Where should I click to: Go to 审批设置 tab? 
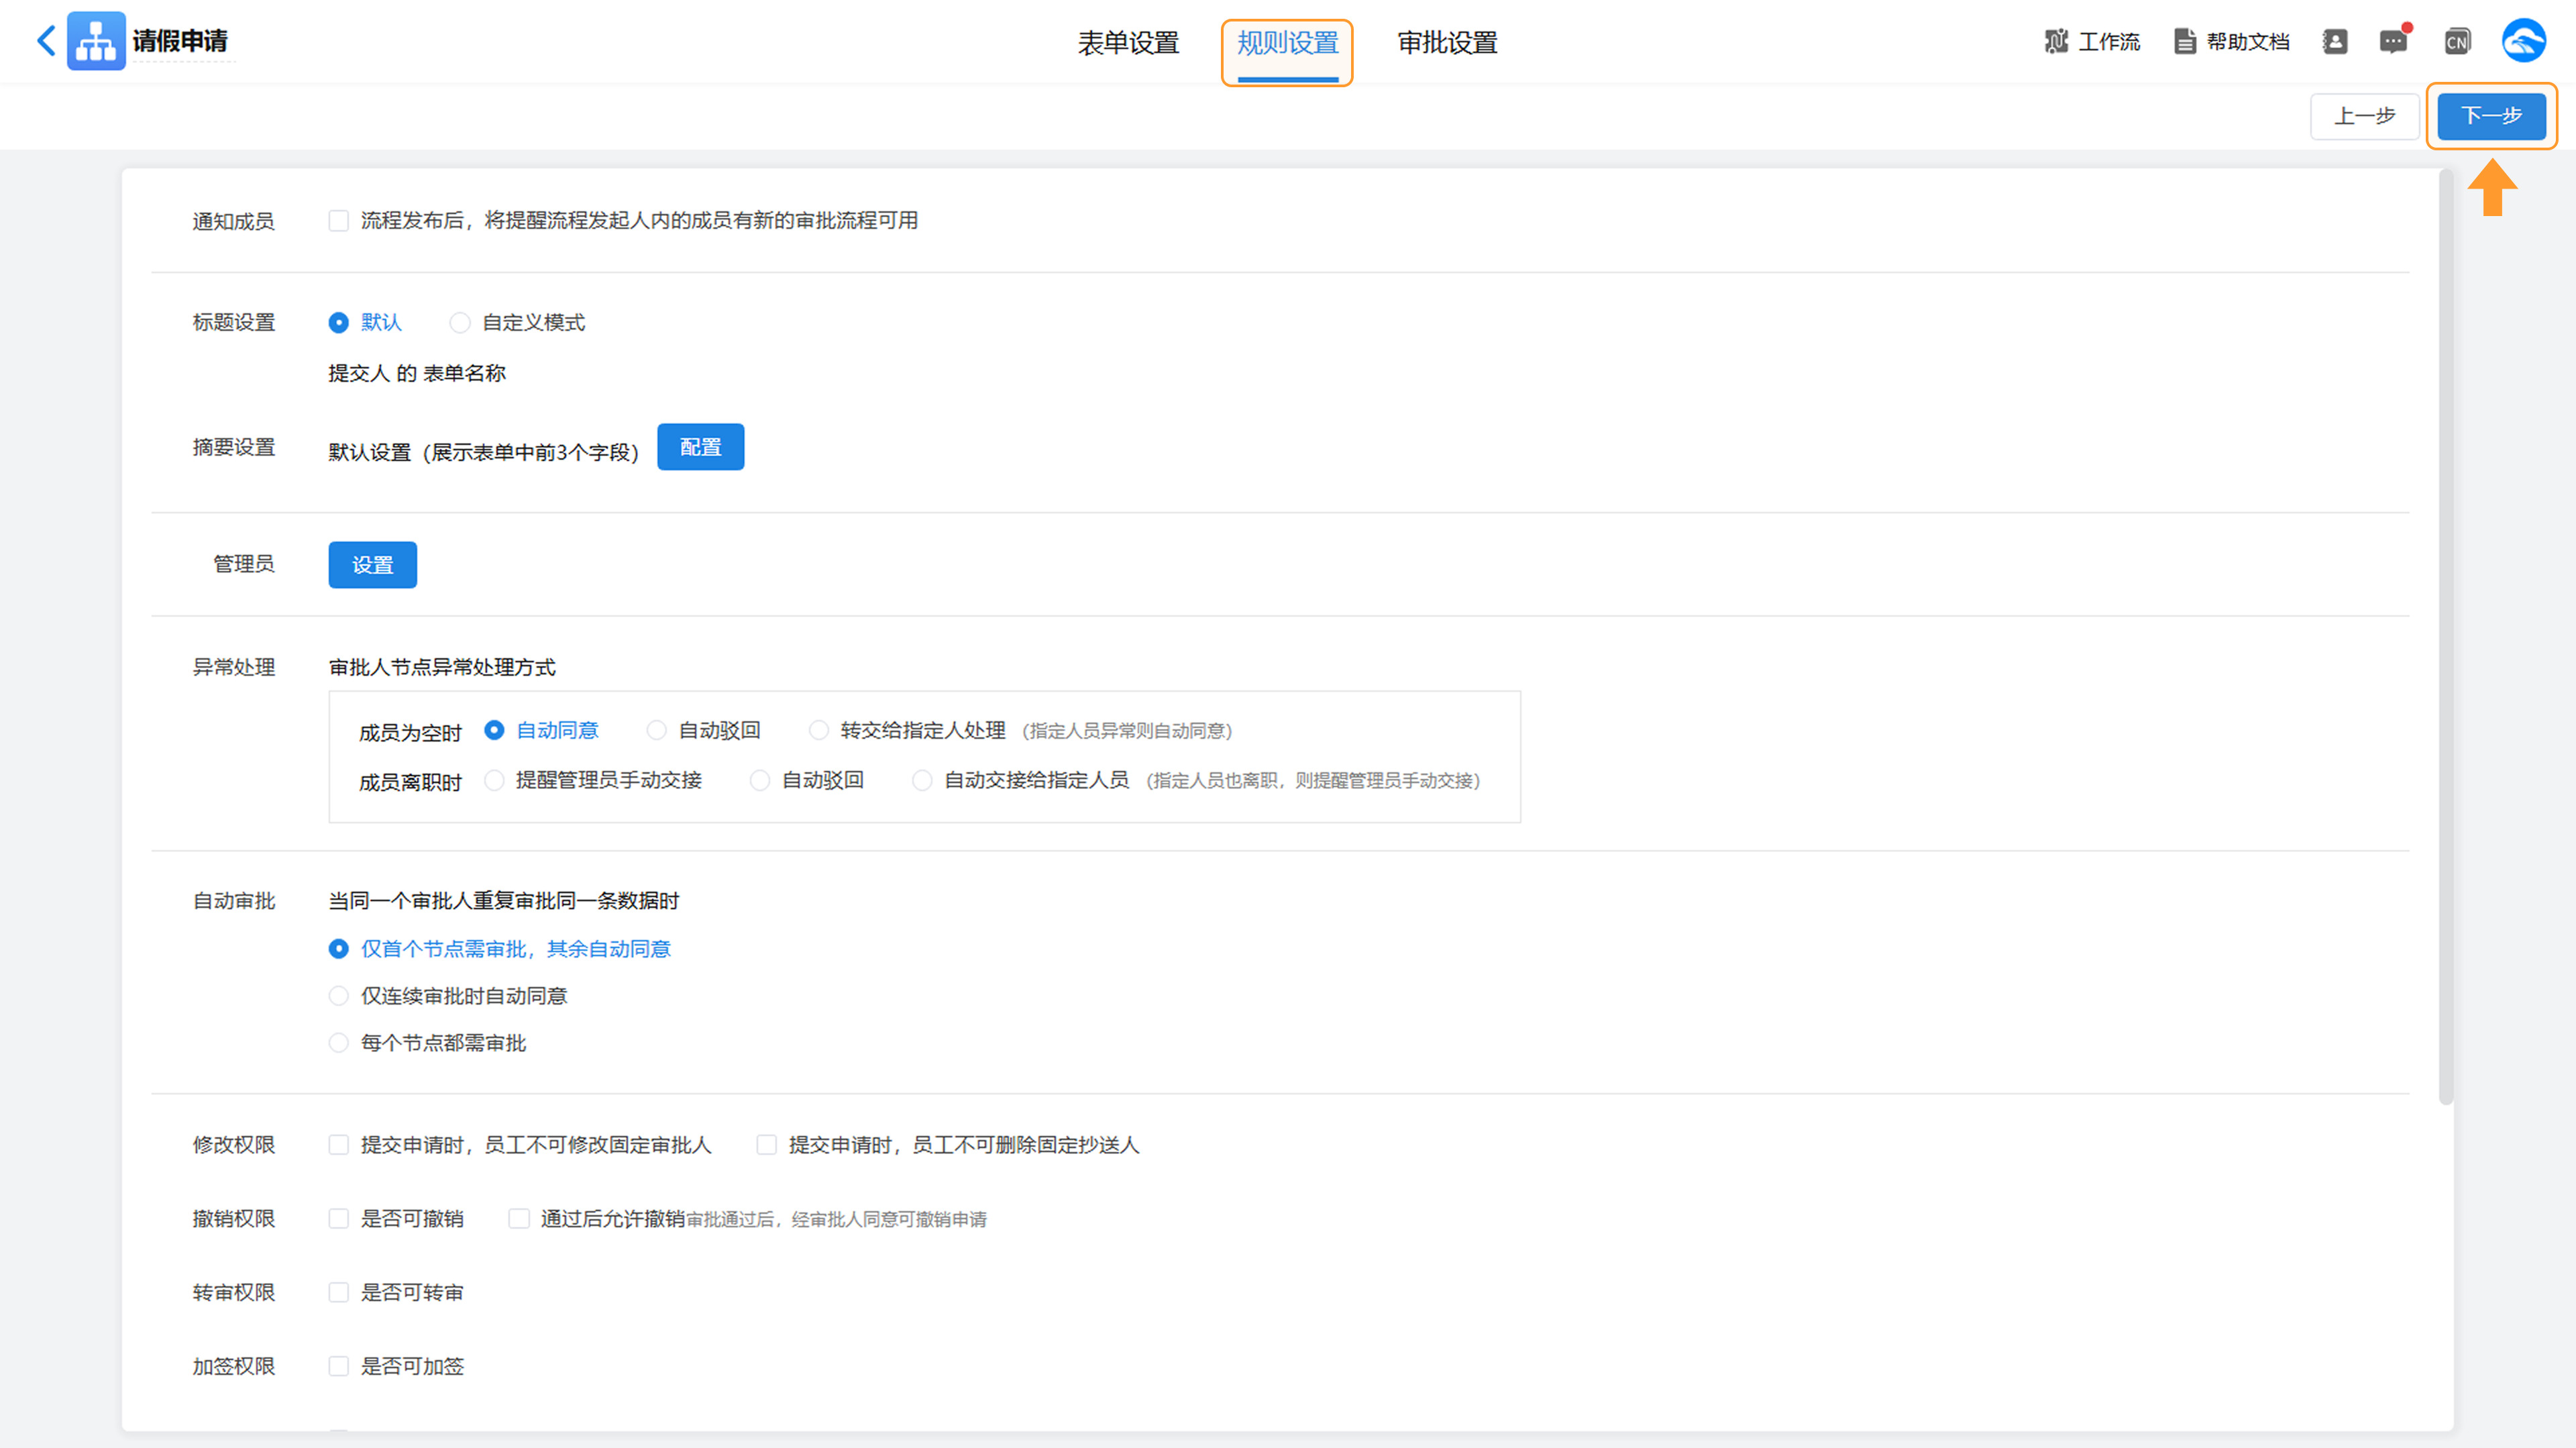(1447, 43)
